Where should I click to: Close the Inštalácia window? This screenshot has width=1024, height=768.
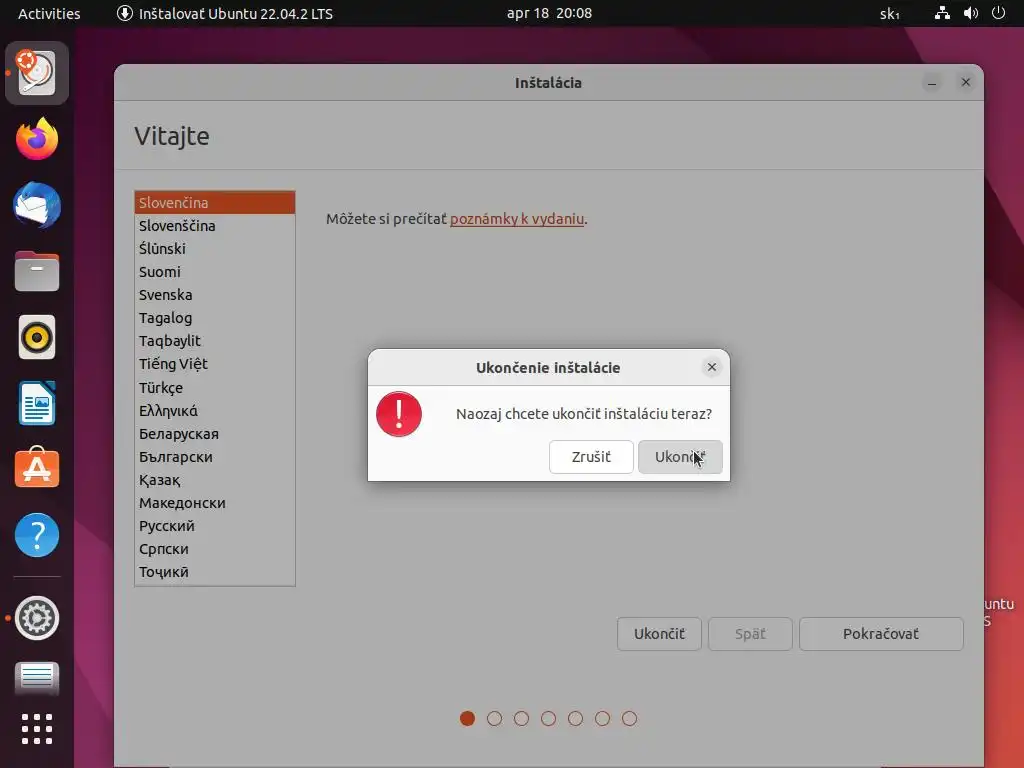(966, 82)
